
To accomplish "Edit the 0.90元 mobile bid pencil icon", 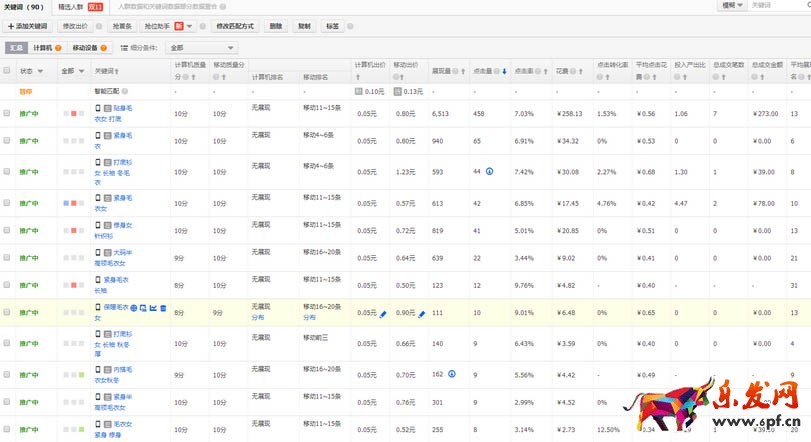I will tap(422, 314).
